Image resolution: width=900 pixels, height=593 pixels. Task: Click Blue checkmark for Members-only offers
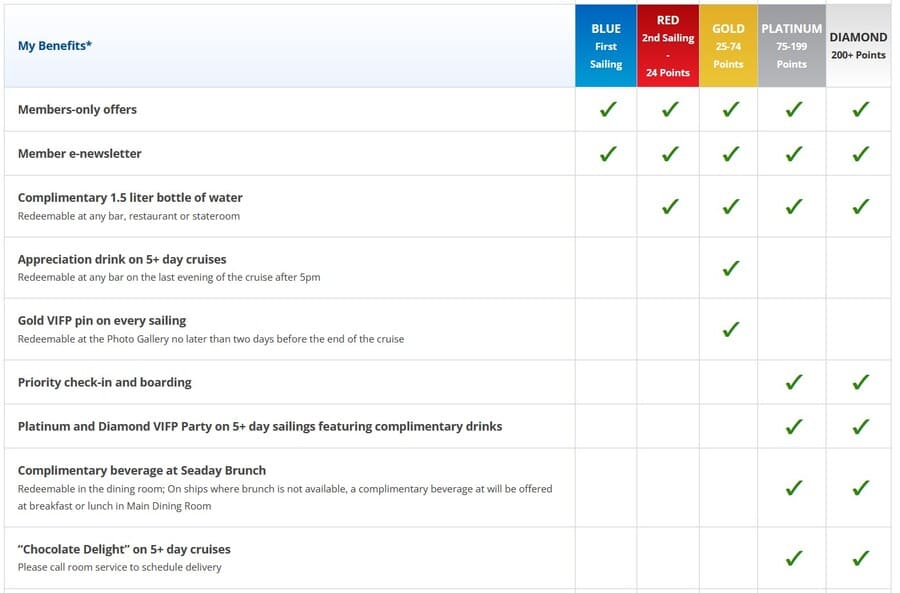pyautogui.click(x=608, y=108)
